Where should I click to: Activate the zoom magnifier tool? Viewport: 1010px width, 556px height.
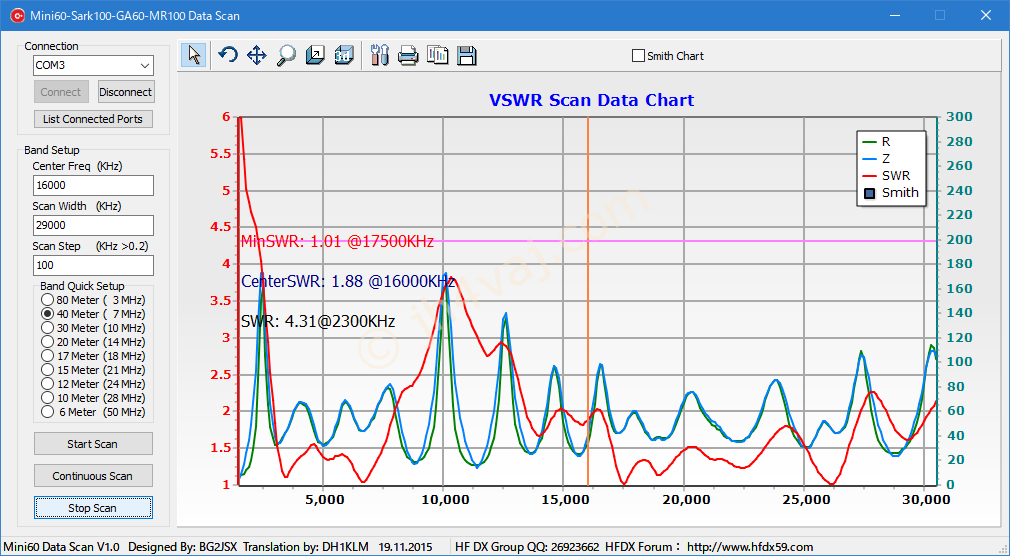pos(286,55)
